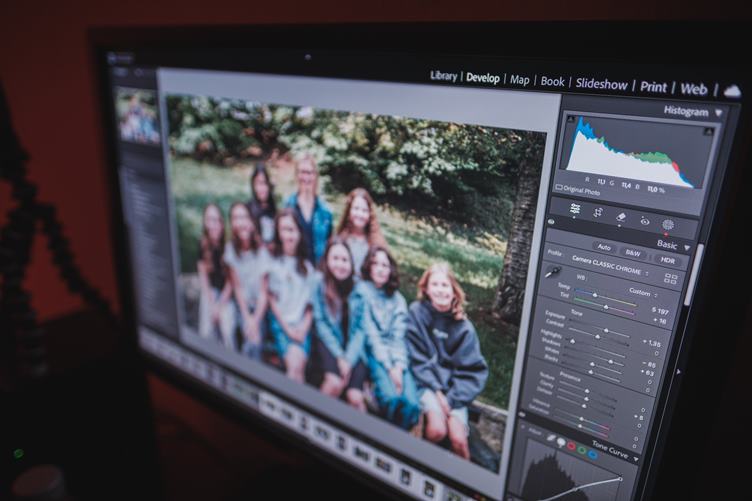Click the Histogram panel title
The image size is (752, 501).
click(686, 111)
